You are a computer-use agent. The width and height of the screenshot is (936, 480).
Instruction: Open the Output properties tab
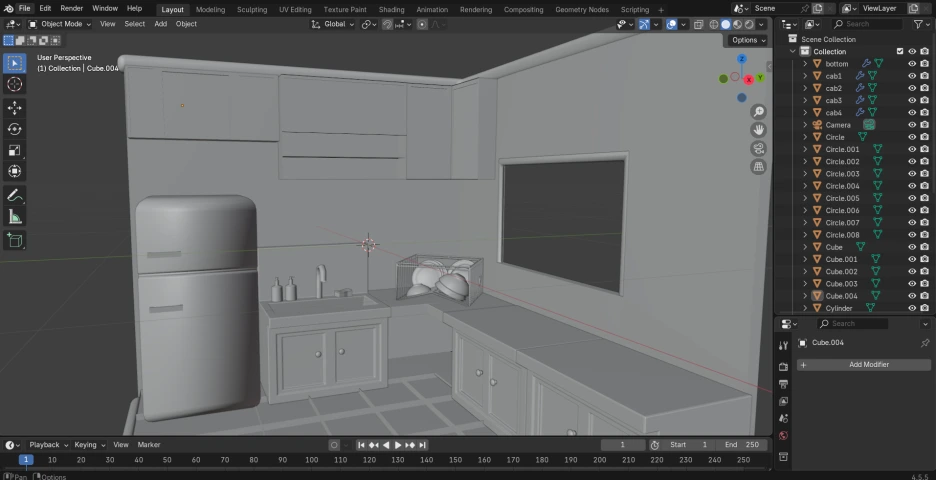pyautogui.click(x=784, y=384)
